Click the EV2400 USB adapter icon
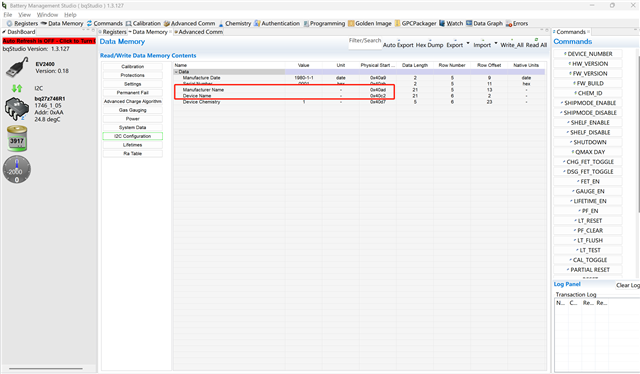 pyautogui.click(x=17, y=67)
